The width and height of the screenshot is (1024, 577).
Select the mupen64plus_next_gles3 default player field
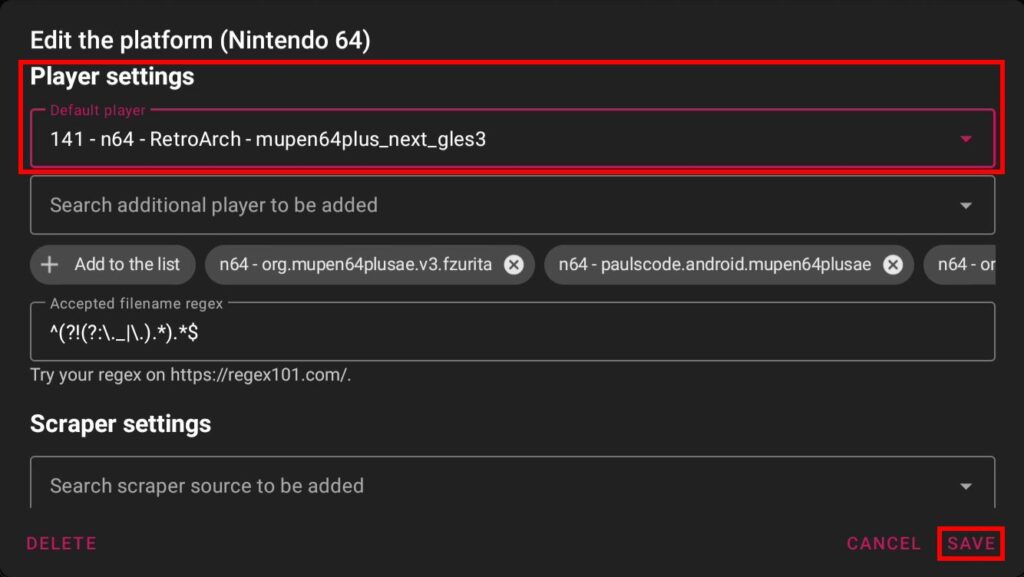[x=400, y=139]
